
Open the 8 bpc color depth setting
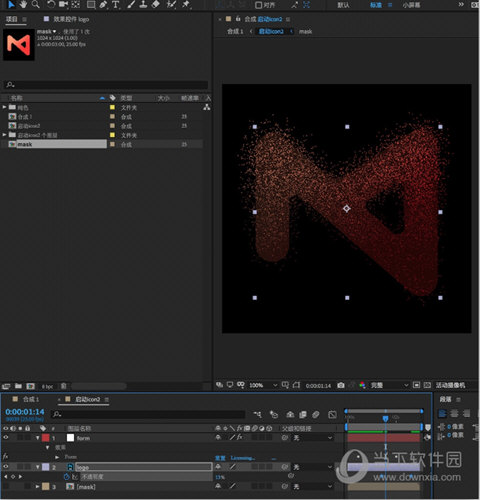pyautogui.click(x=47, y=386)
